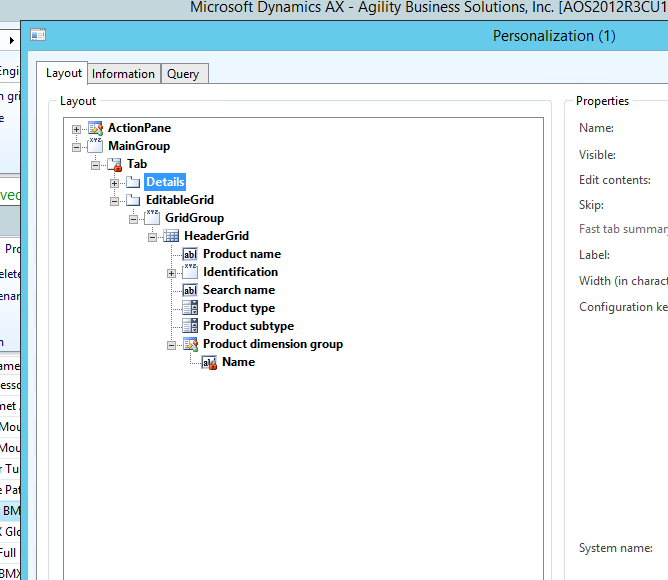Select the HeaderGrid tree item
Viewport: 668px width, 580px height.
pyautogui.click(x=216, y=236)
